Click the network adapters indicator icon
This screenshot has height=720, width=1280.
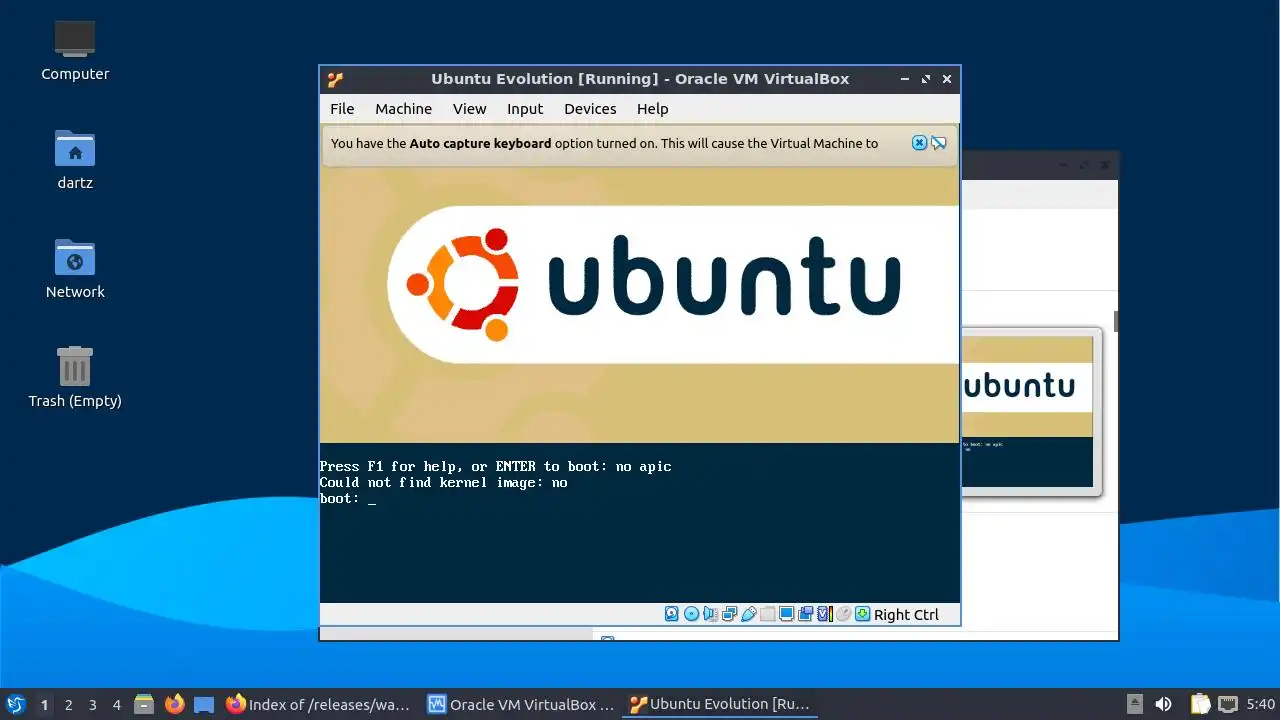point(730,614)
